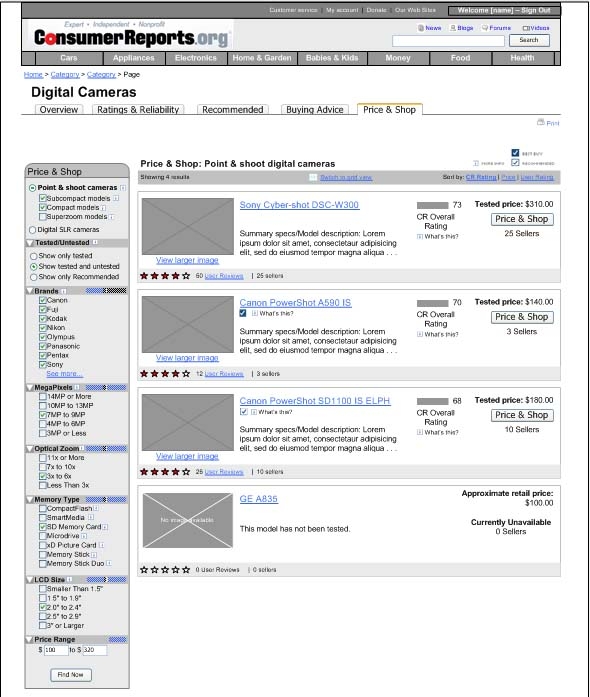This screenshot has height=697, width=590.
Task: Click the info icon next to xD Picture Card
Action: coord(101,545)
